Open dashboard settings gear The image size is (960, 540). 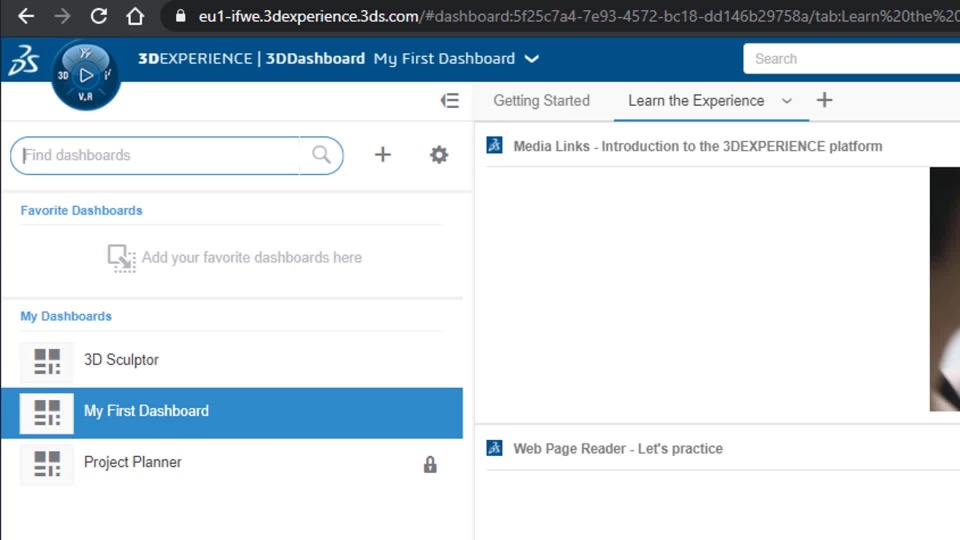click(x=439, y=155)
